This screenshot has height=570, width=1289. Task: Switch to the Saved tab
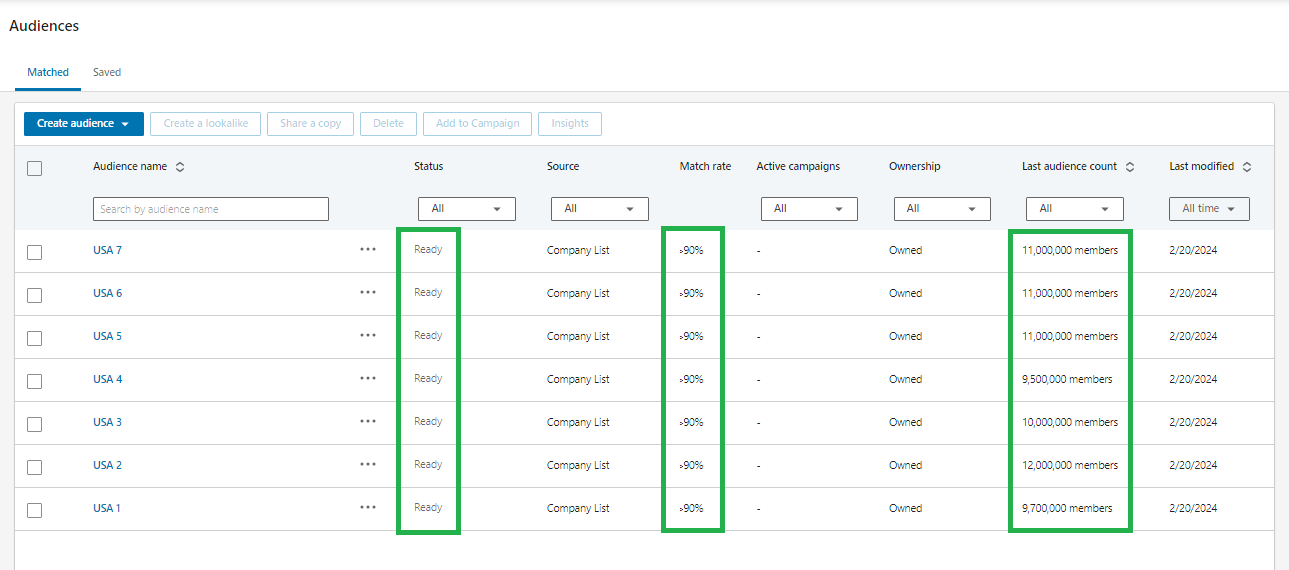pos(107,73)
